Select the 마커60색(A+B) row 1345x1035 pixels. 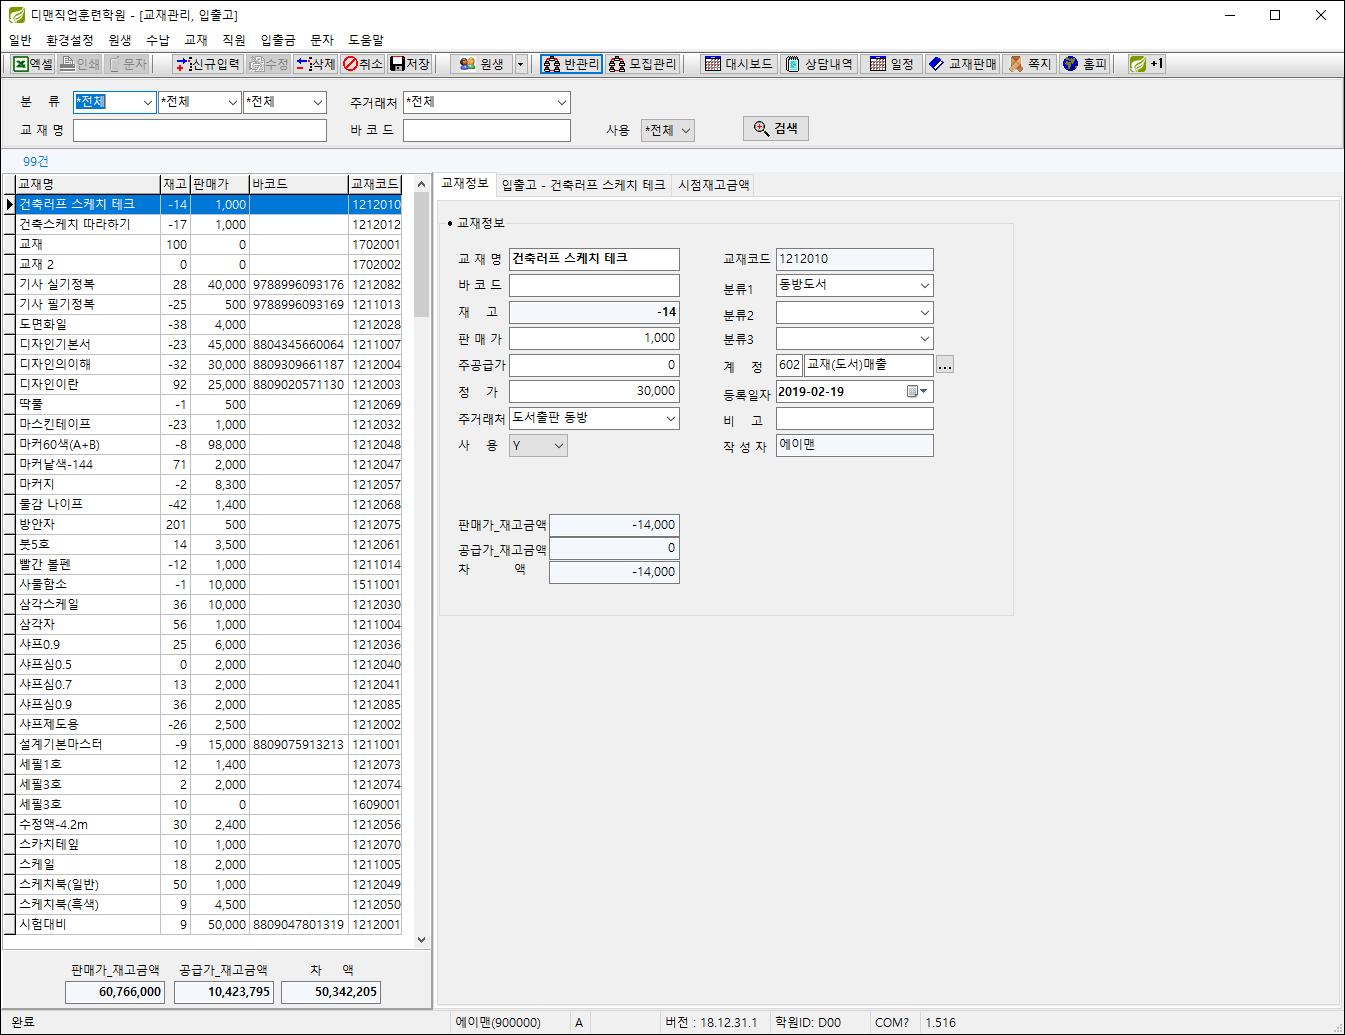click(x=209, y=444)
